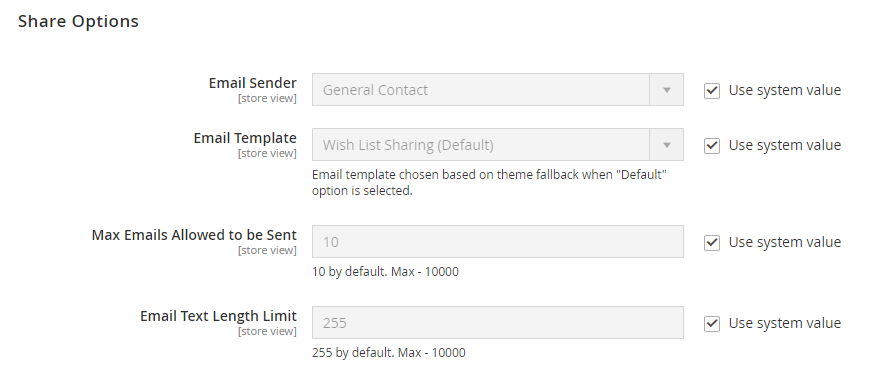Select the General Contact combo box
Image resolution: width=875 pixels, height=384 pixels.
[x=498, y=90]
